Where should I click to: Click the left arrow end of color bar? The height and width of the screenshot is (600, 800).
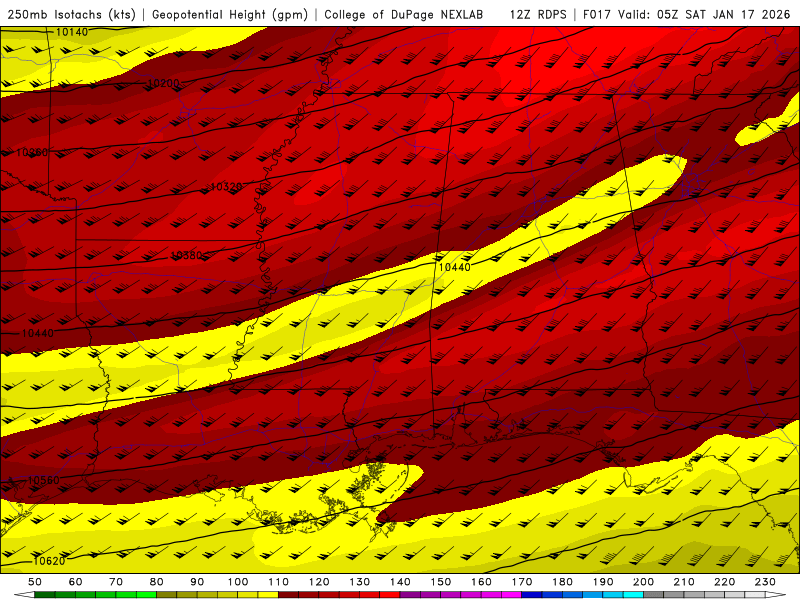pyautogui.click(x=24, y=595)
